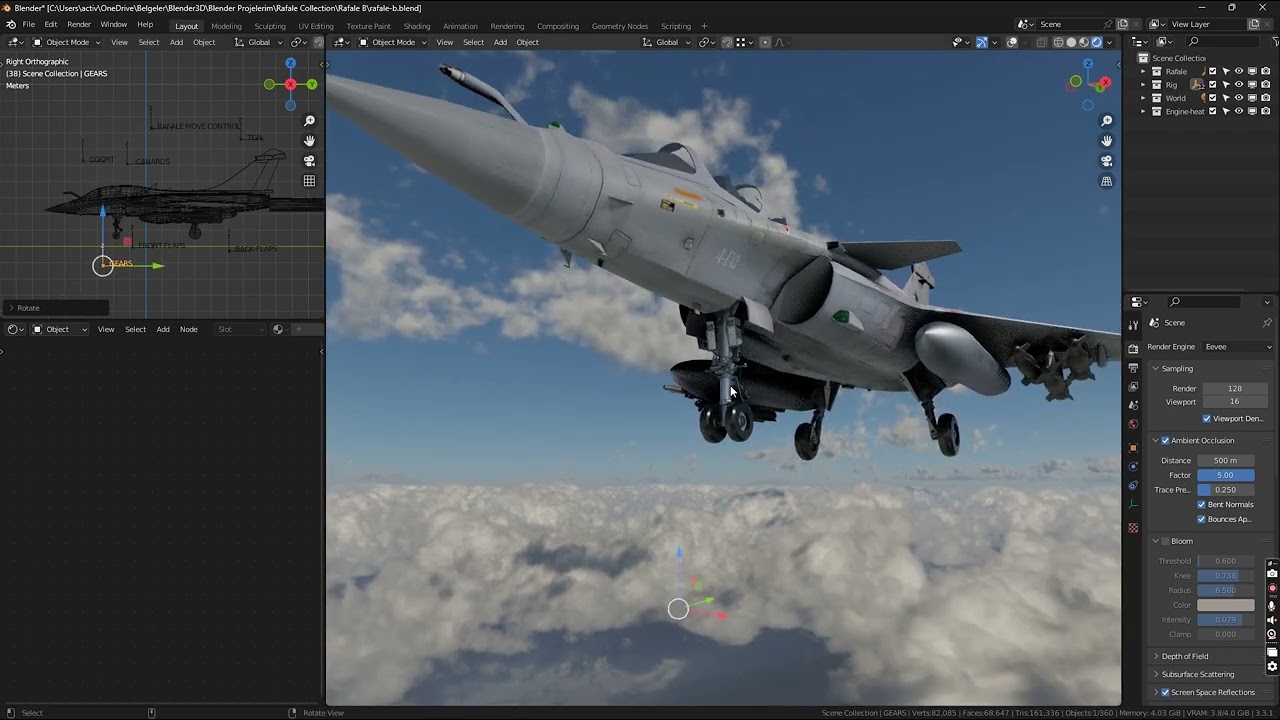Click the Blender logo icon in menu bar
Image resolution: width=1280 pixels, height=720 pixels.
pos(11,25)
